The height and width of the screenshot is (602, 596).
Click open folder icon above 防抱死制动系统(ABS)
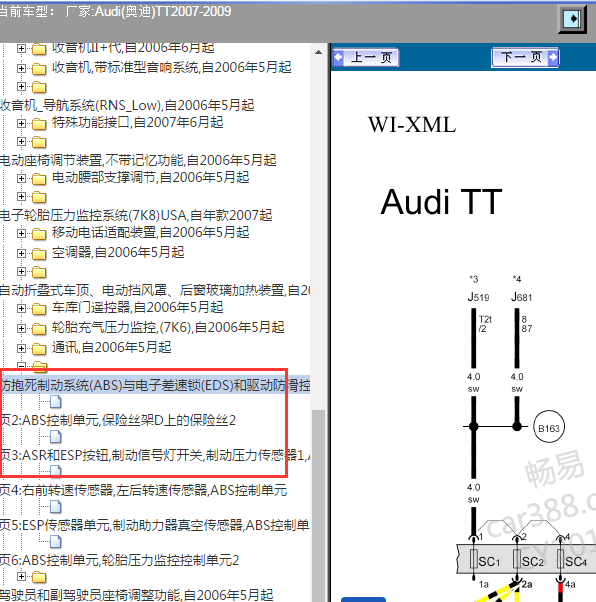click(x=40, y=367)
